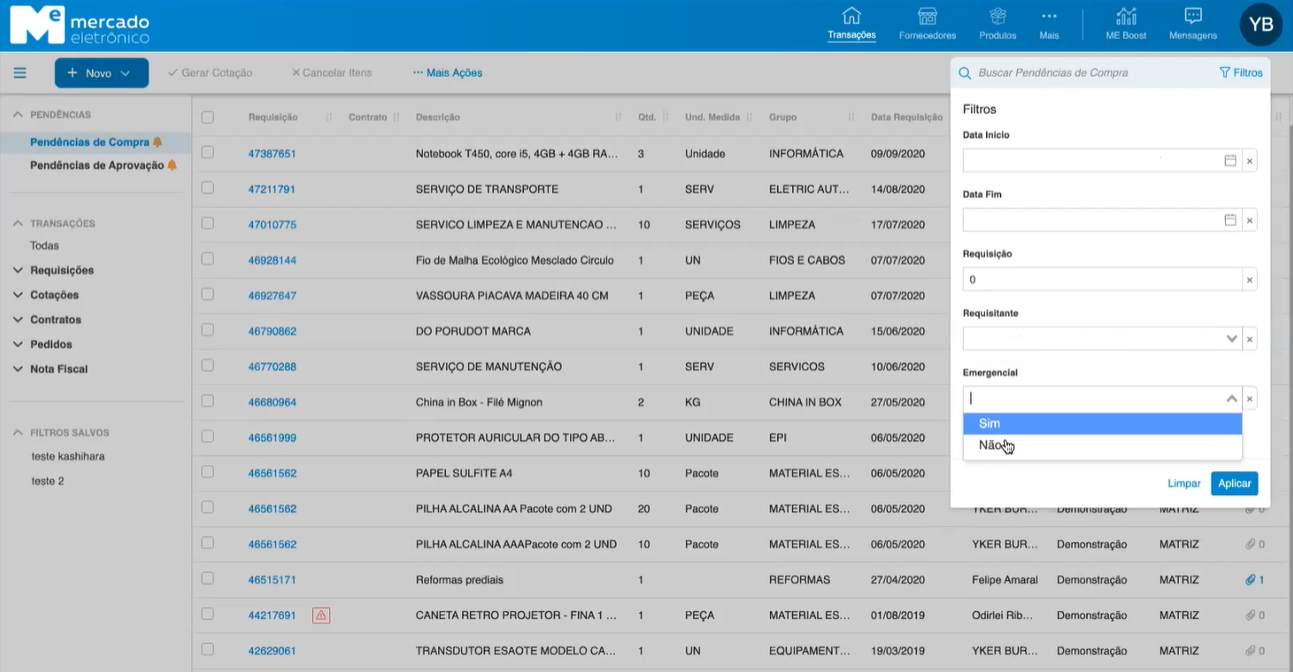Select the checkbox for requisition 47010775
The image size is (1293, 672).
pyautogui.click(x=207, y=224)
